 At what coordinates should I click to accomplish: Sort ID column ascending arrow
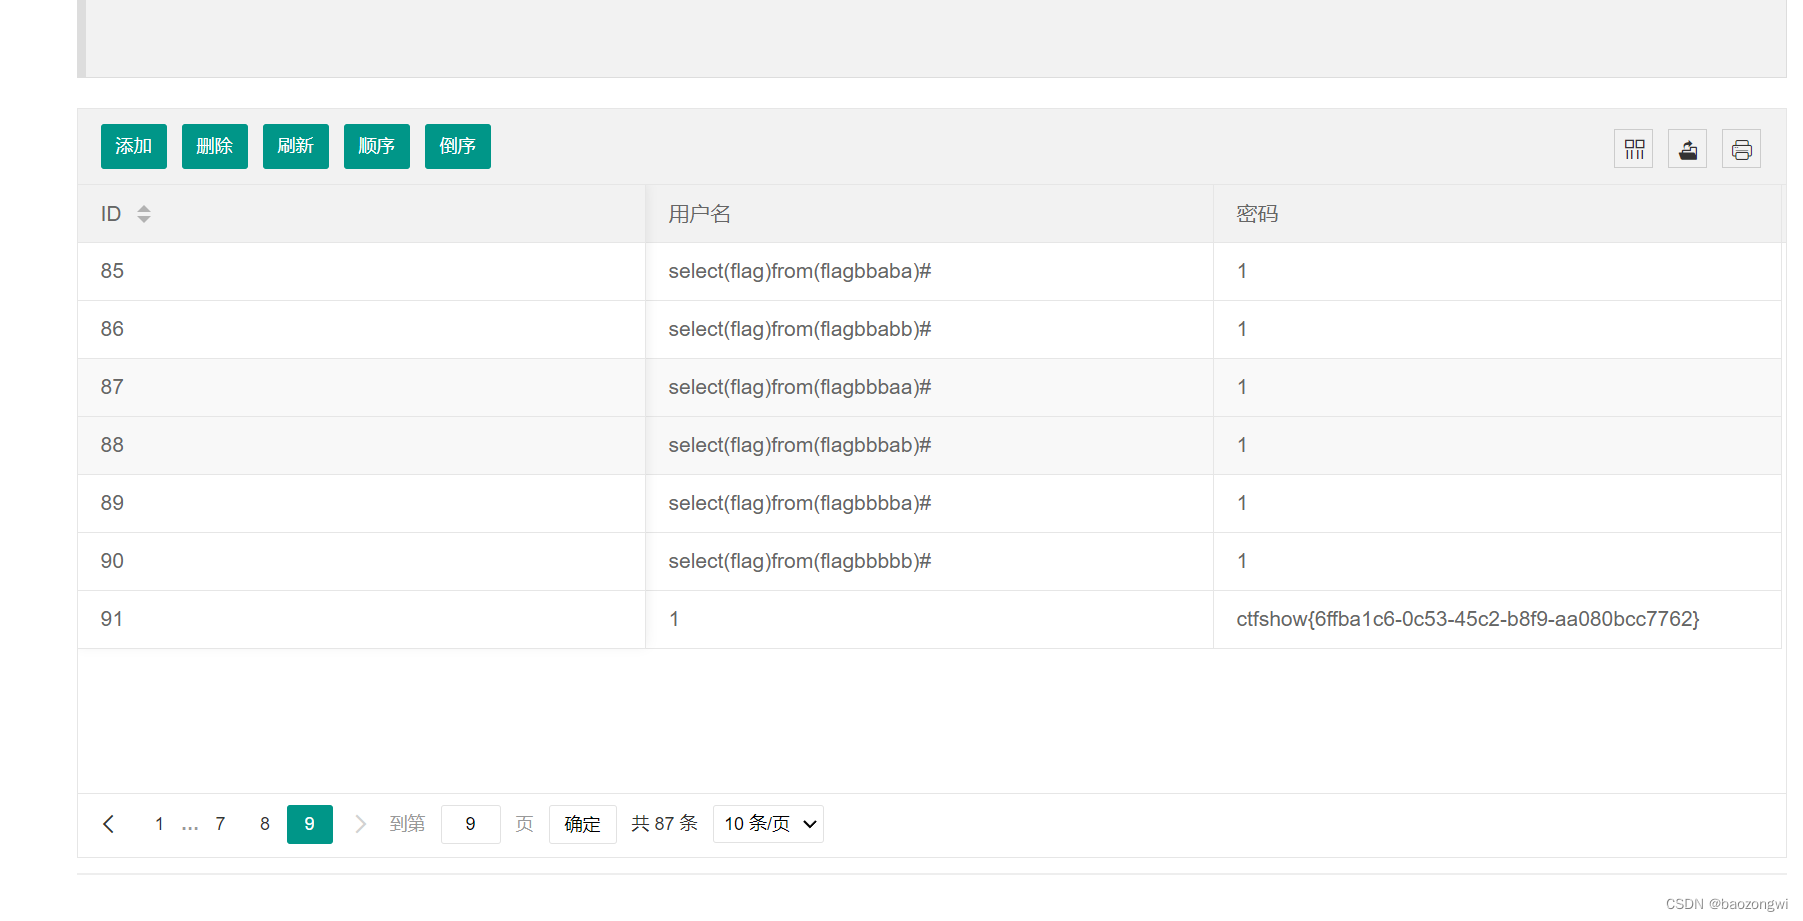[x=144, y=208]
